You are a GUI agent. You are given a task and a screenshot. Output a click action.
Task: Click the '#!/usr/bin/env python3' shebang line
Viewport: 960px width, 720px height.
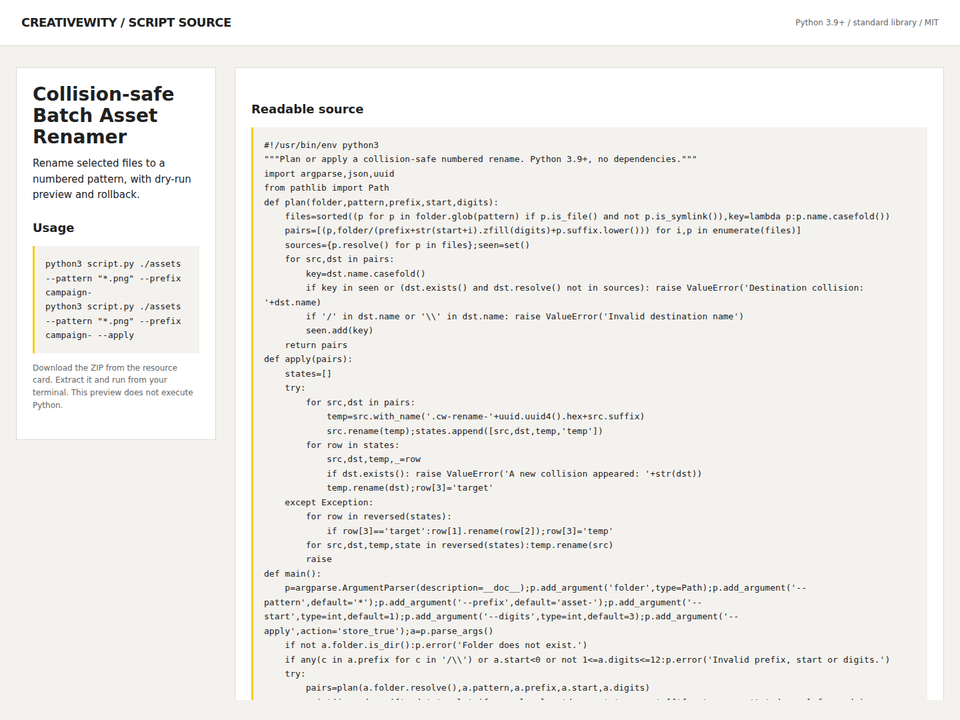[321, 145]
